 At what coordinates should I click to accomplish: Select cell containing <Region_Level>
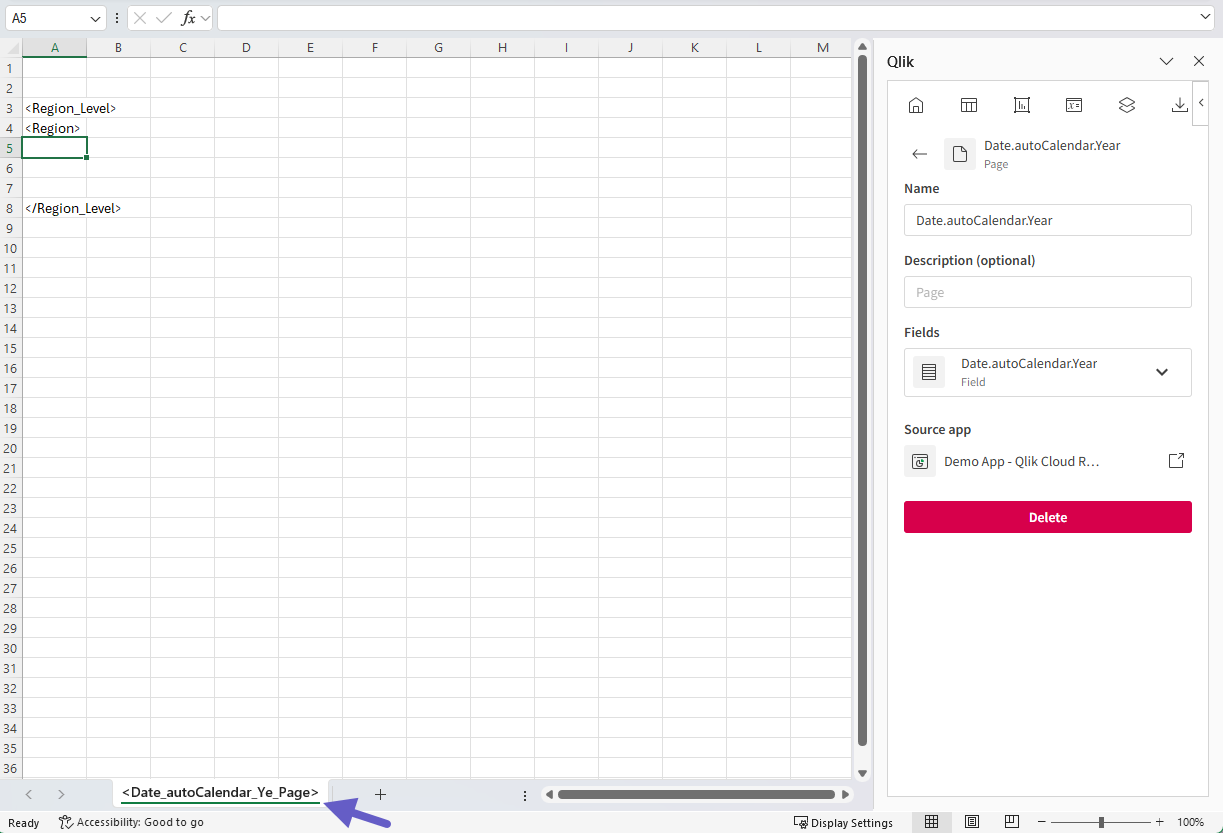pos(54,108)
